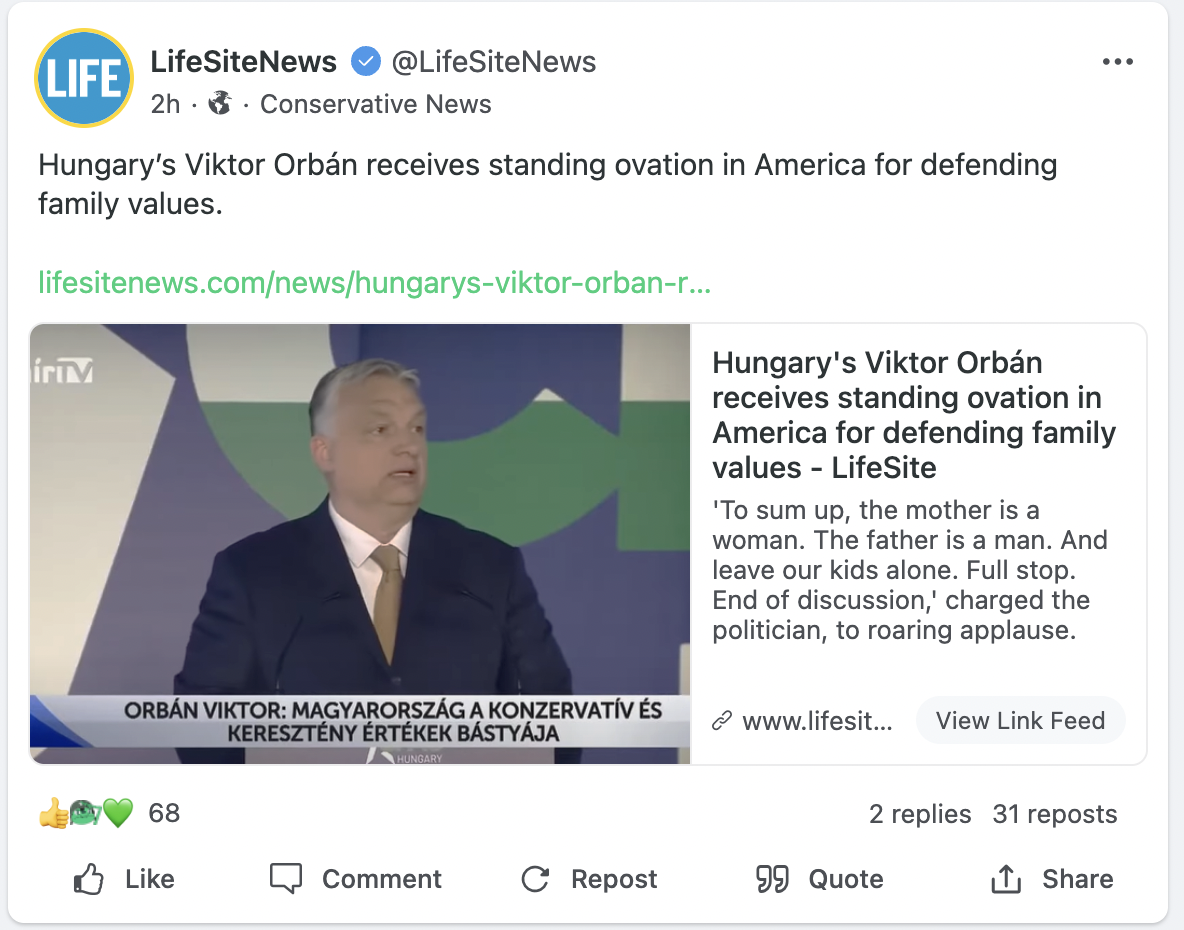Screen dimensions: 1184x930
Task: Click the blue verified checkmark badge
Action: point(366,61)
